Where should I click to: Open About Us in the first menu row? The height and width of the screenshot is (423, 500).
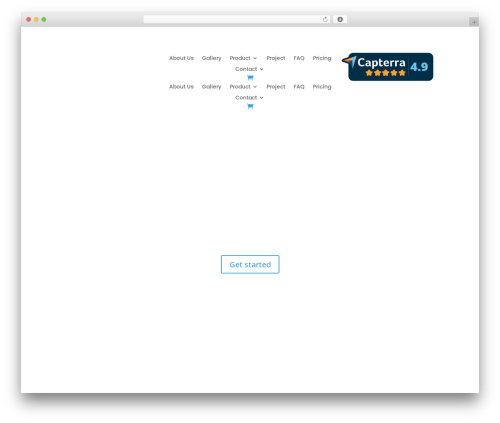181,58
